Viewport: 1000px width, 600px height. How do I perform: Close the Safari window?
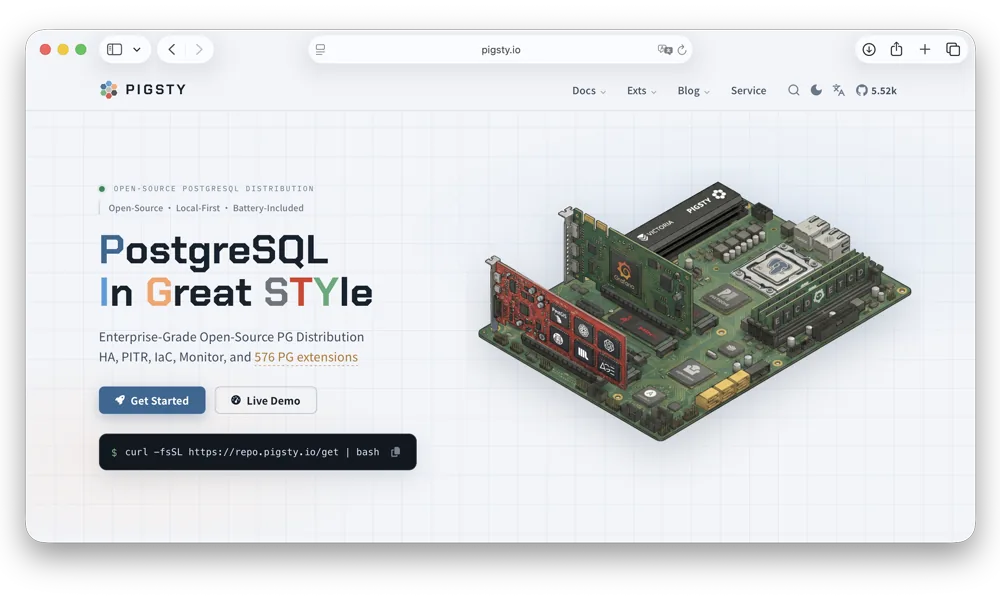pos(45,49)
